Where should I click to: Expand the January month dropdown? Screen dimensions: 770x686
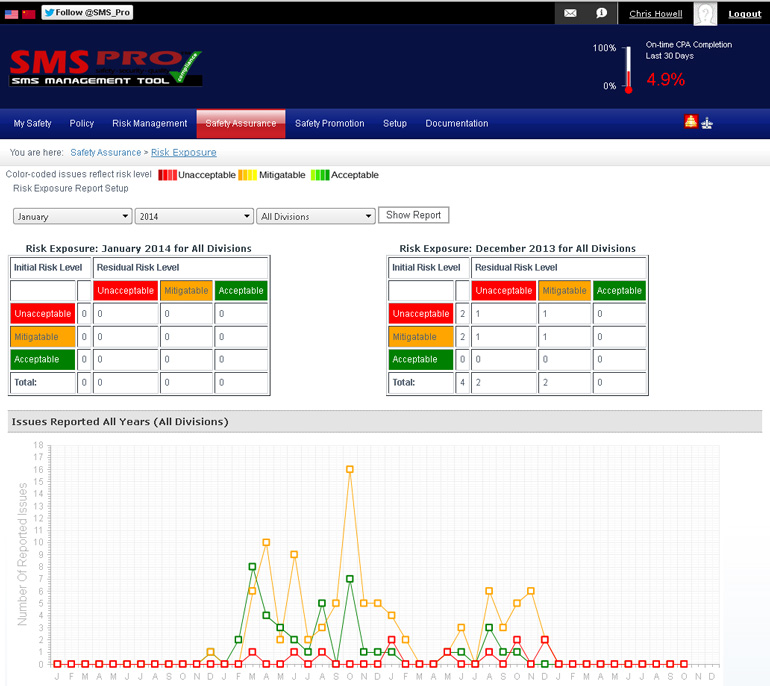click(x=73, y=217)
